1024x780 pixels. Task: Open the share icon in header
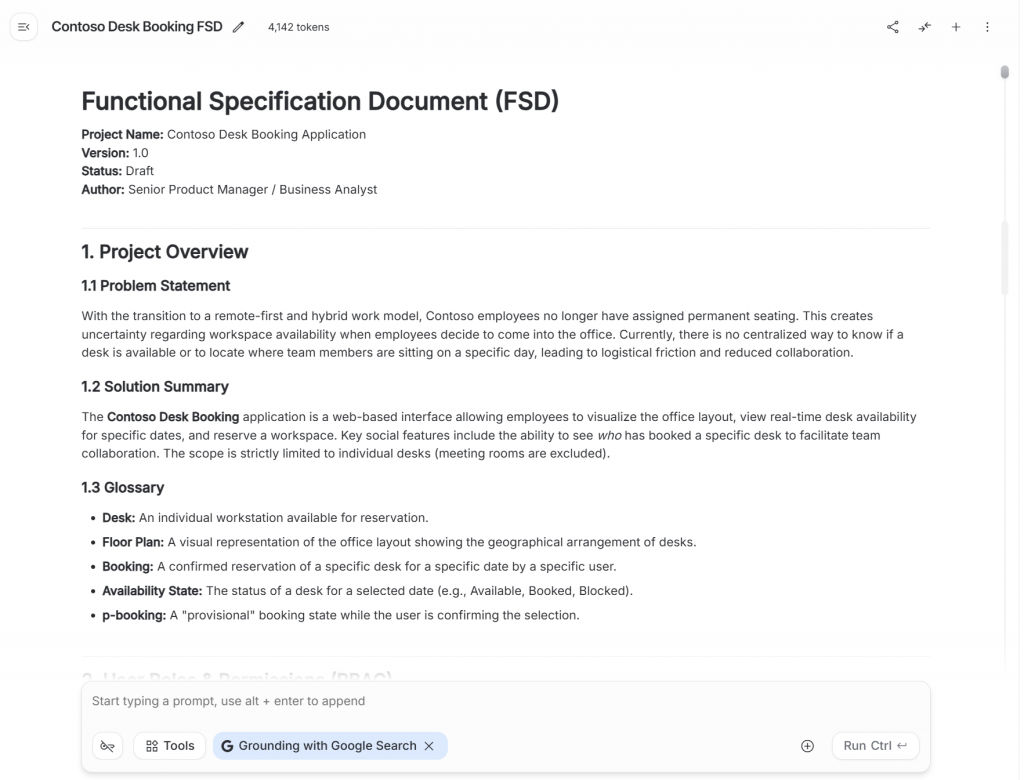(893, 27)
